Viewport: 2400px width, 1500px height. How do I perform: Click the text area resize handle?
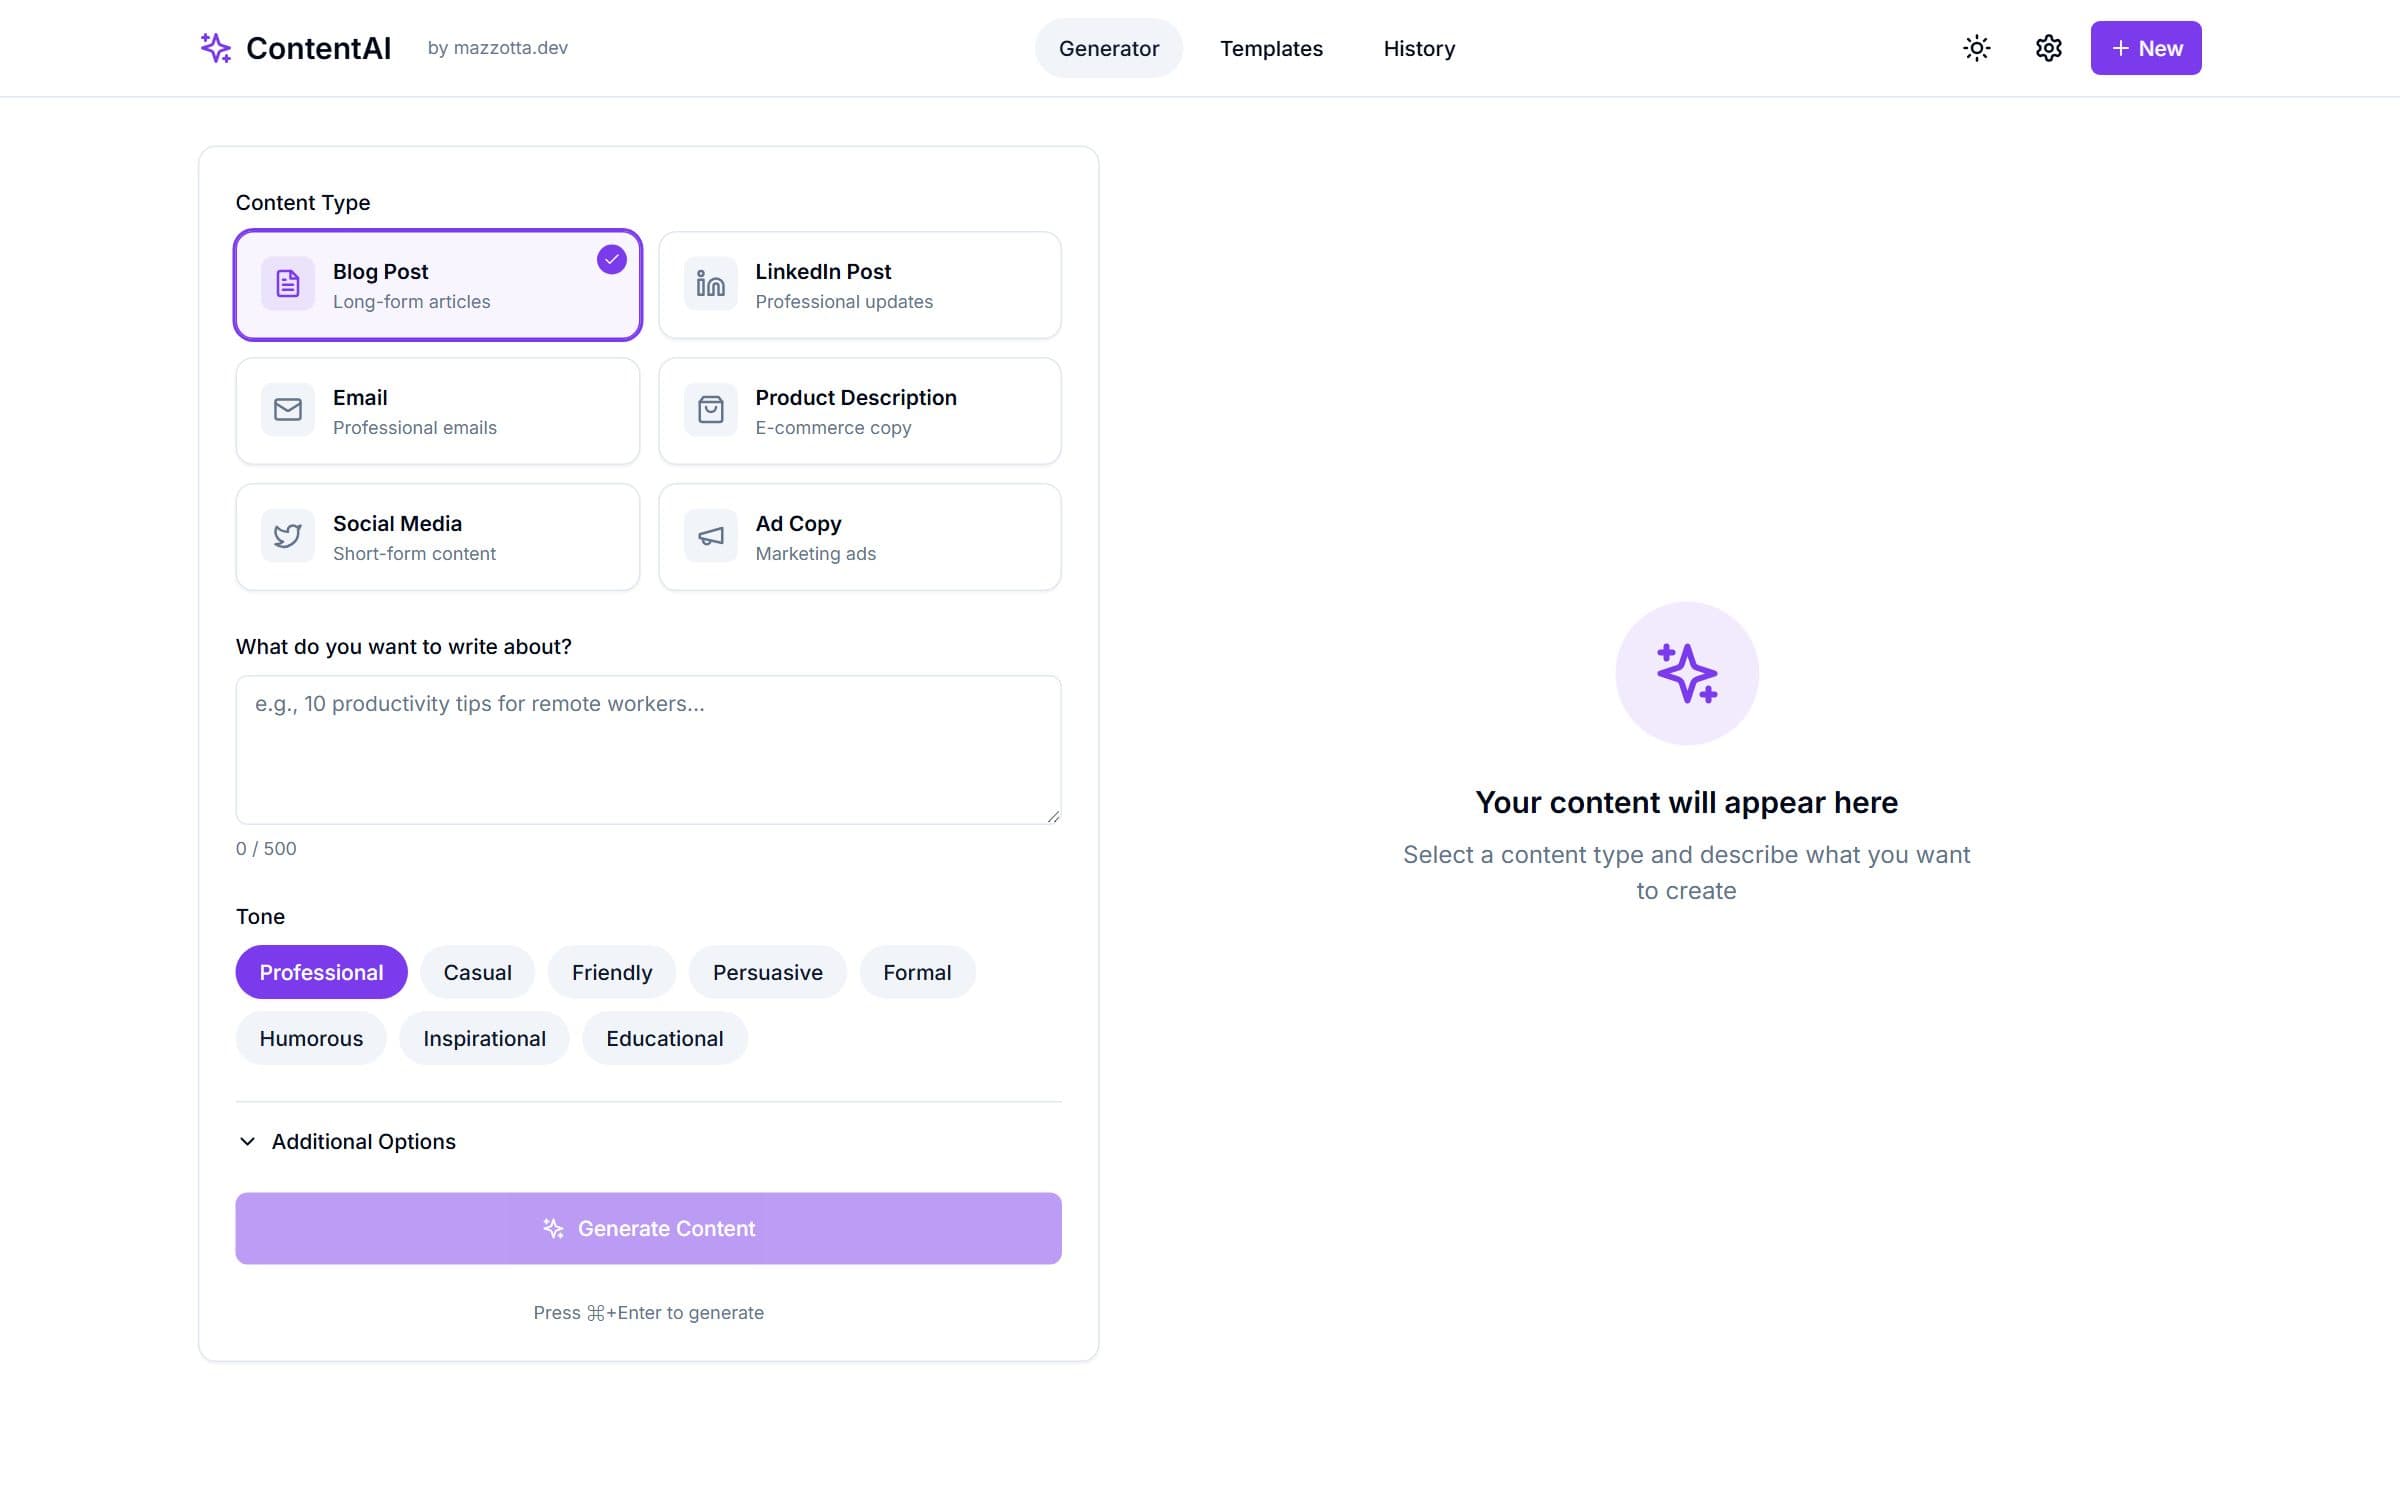(x=1053, y=816)
